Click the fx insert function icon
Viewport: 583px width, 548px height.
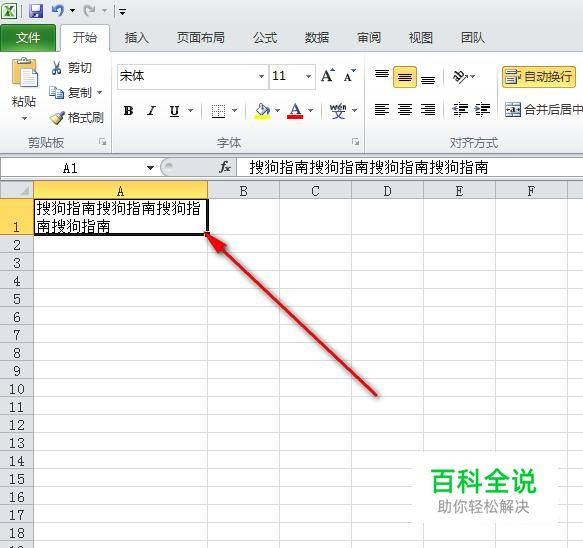point(225,167)
